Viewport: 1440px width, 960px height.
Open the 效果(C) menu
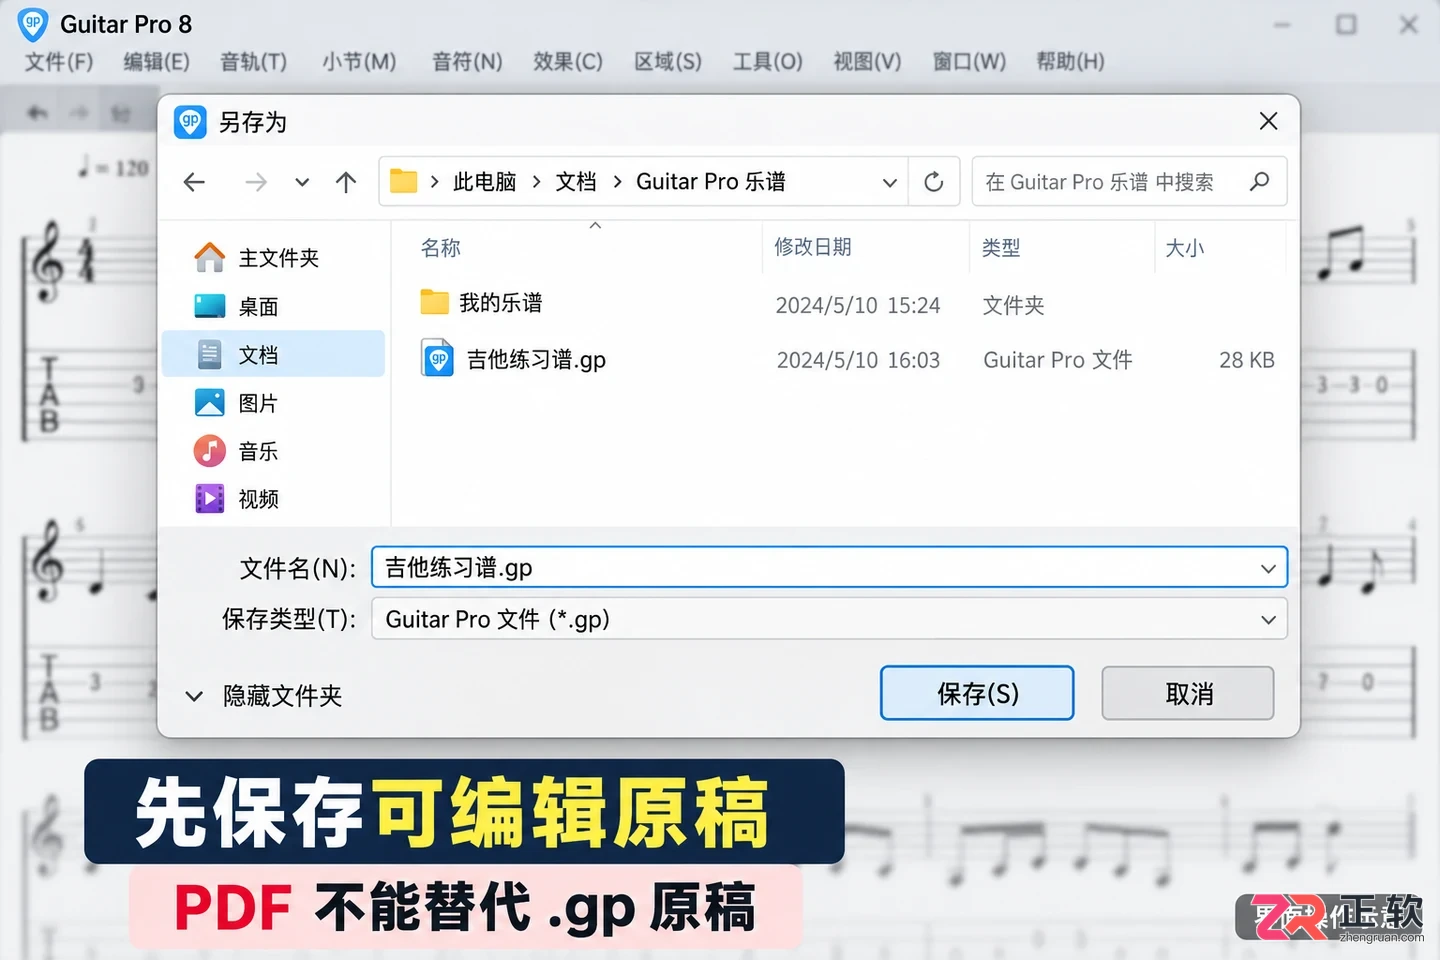pyautogui.click(x=568, y=62)
